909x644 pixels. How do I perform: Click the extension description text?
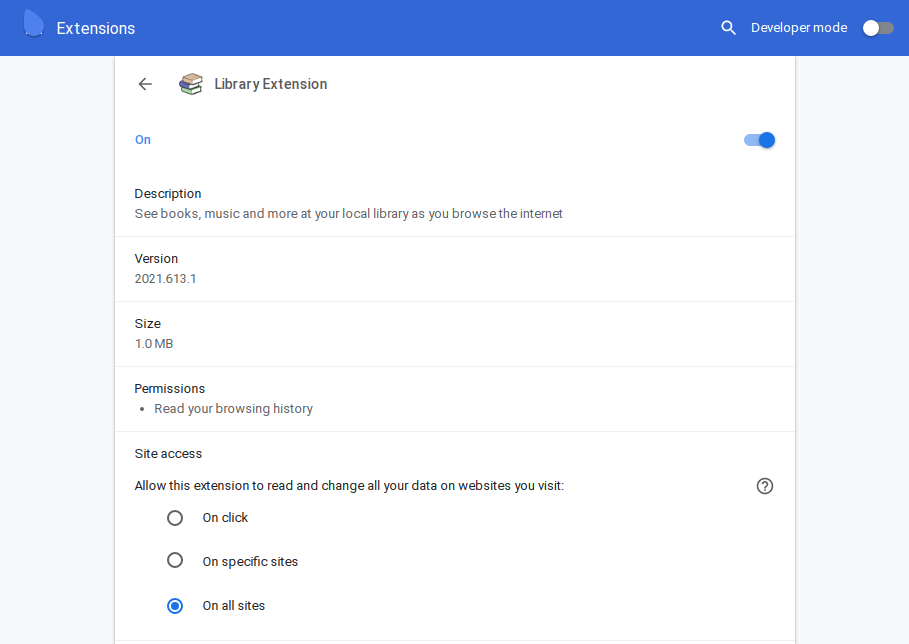pos(348,214)
